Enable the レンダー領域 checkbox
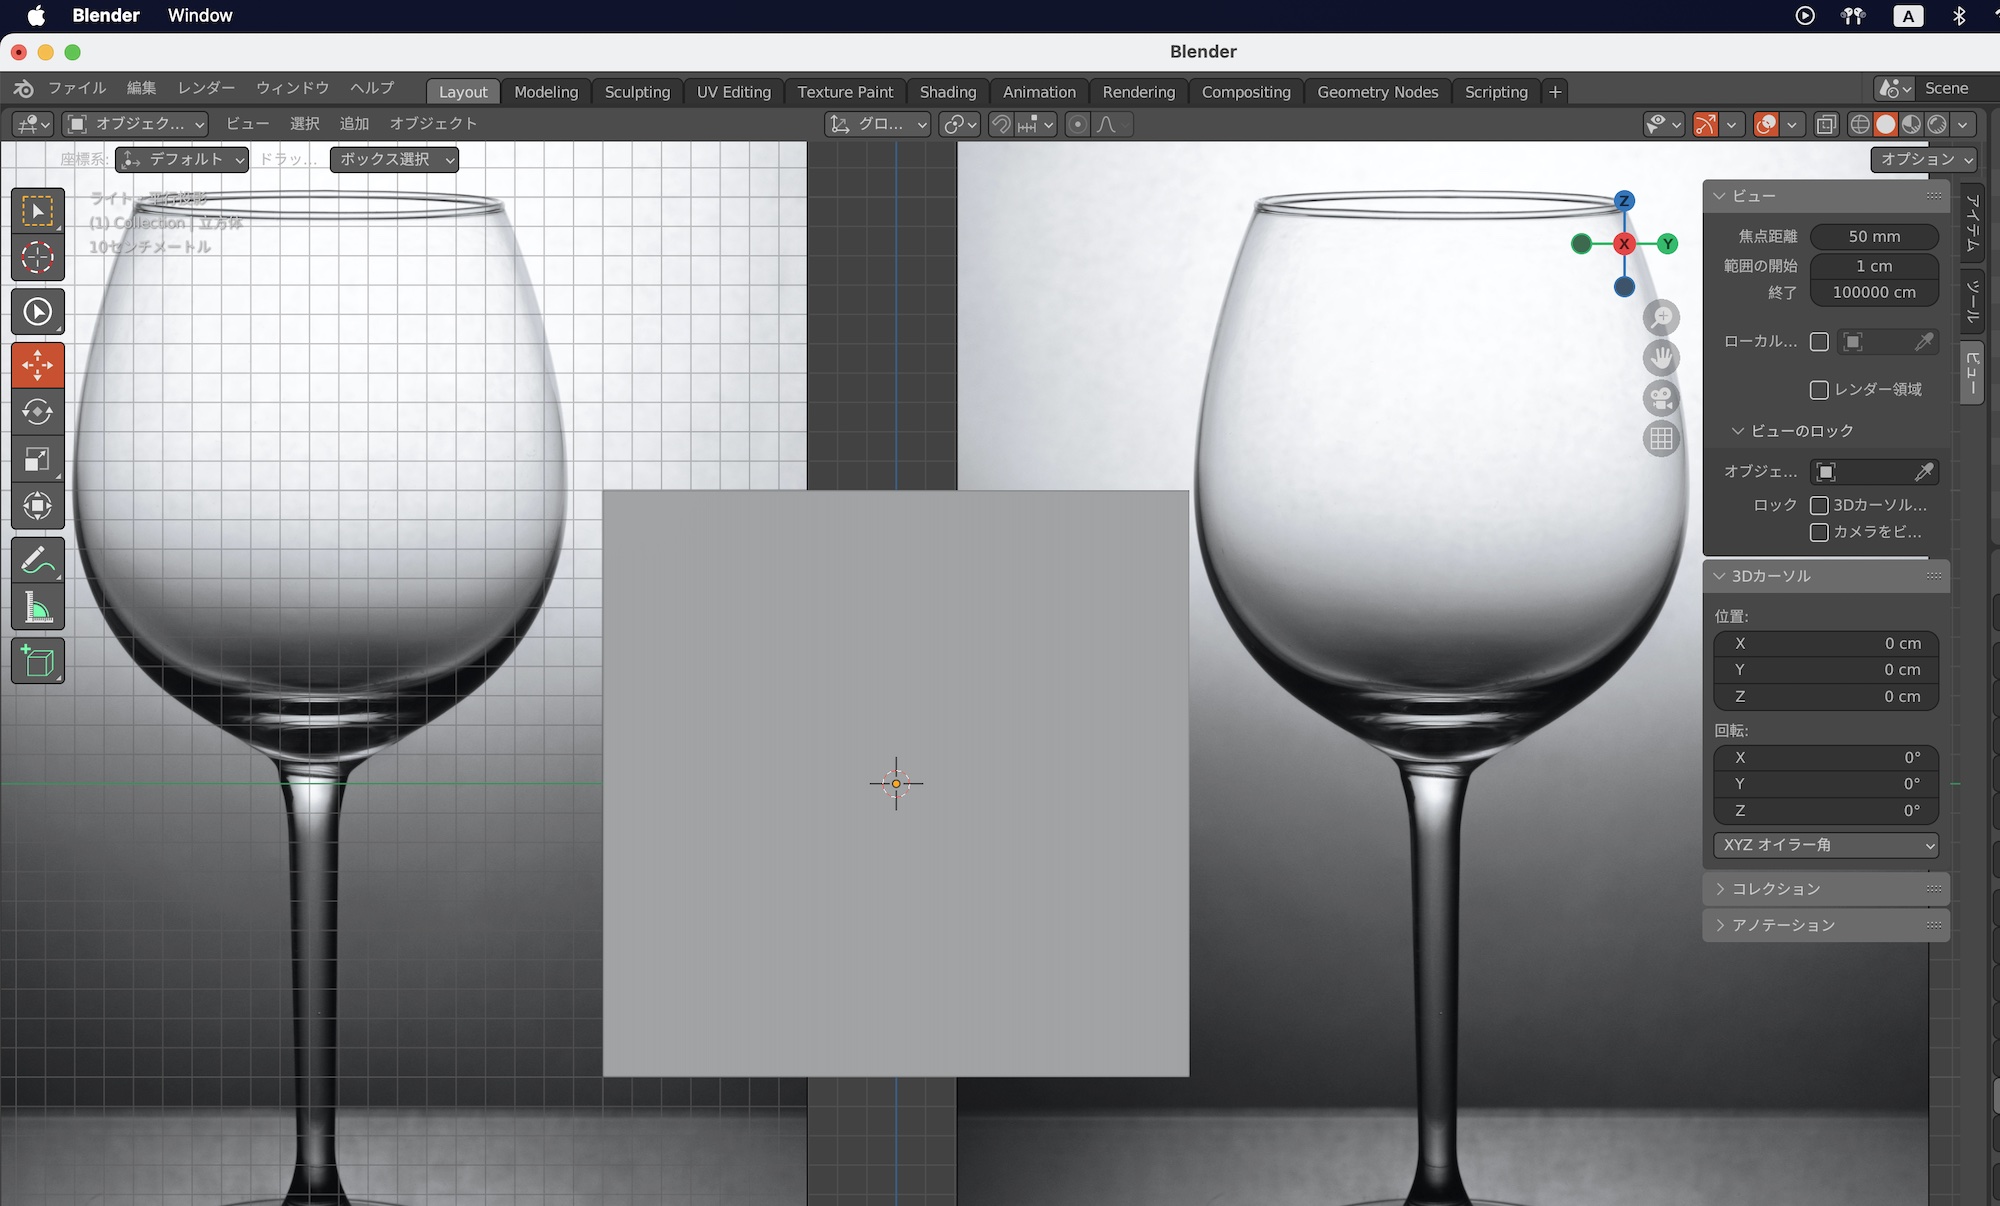The height and width of the screenshot is (1206, 2000). point(1819,390)
